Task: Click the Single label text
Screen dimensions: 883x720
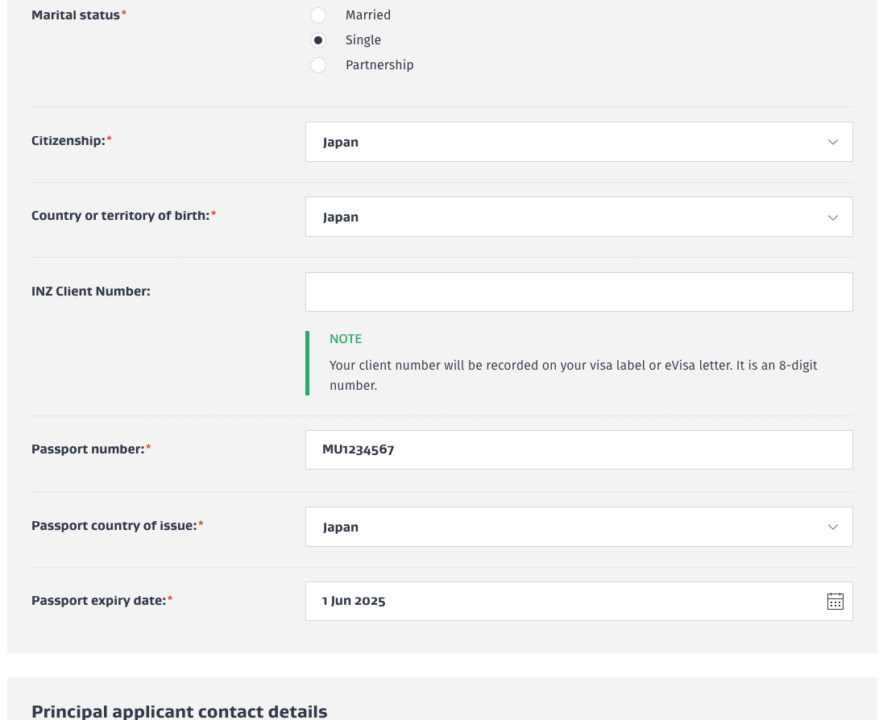Action: tap(363, 40)
